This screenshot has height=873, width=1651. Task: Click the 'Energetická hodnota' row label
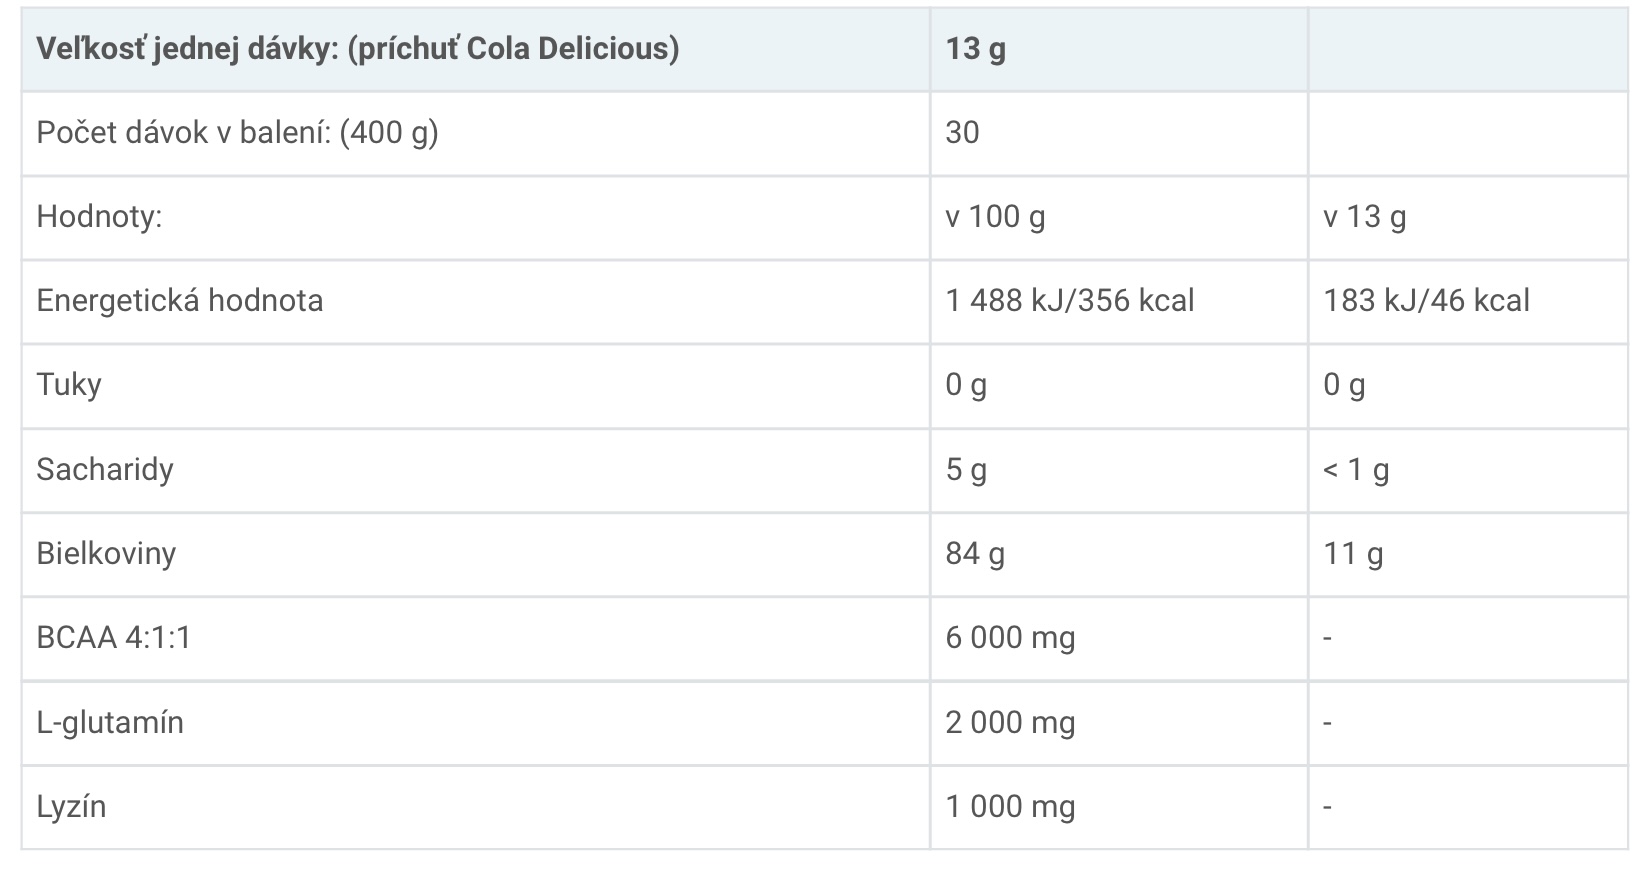point(180,301)
